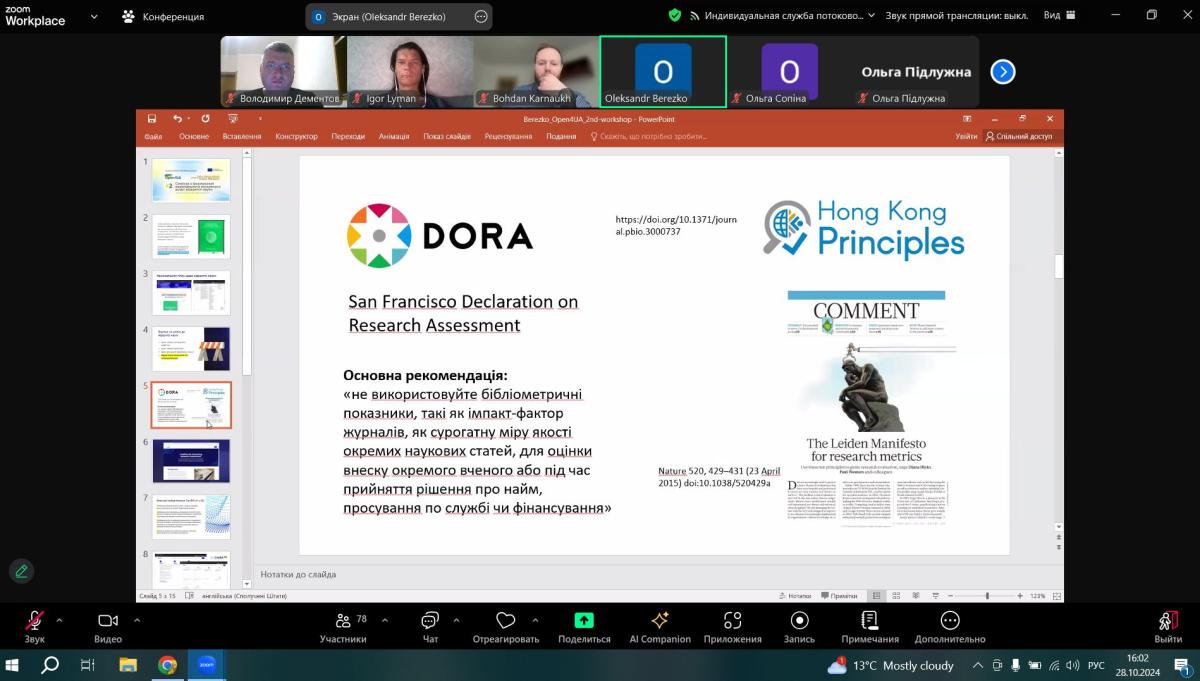Open Chrome from the Windows taskbar
This screenshot has width=1200, height=681.
pyautogui.click(x=167, y=665)
